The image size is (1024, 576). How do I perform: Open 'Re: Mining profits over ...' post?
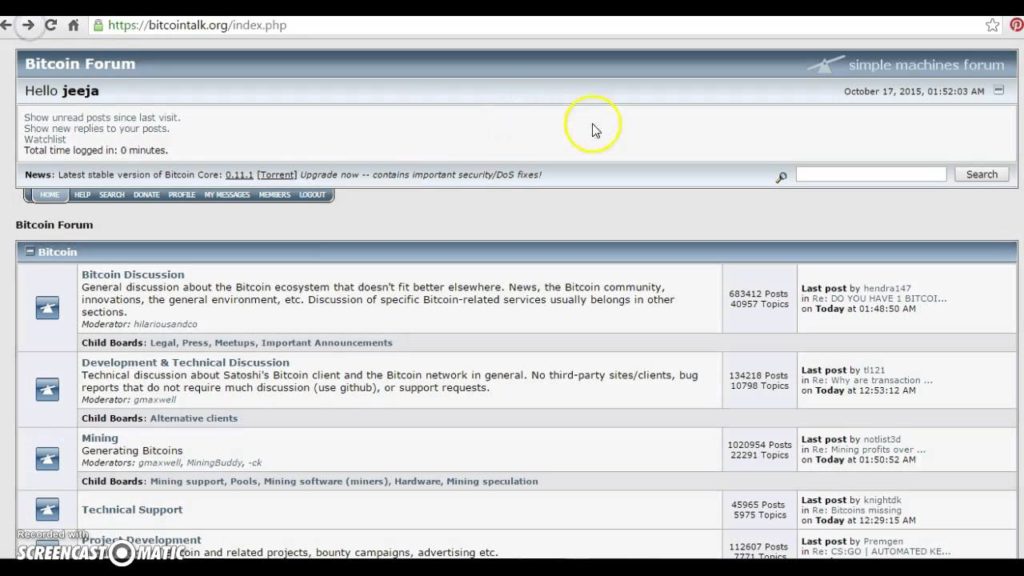[x=869, y=449]
